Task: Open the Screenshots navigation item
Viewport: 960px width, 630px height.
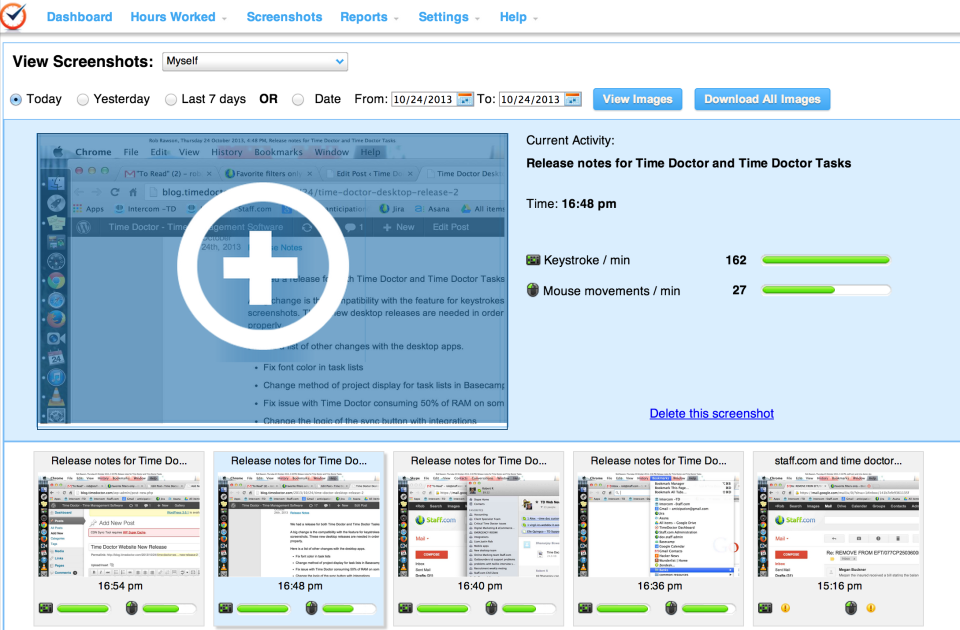Action: point(284,17)
